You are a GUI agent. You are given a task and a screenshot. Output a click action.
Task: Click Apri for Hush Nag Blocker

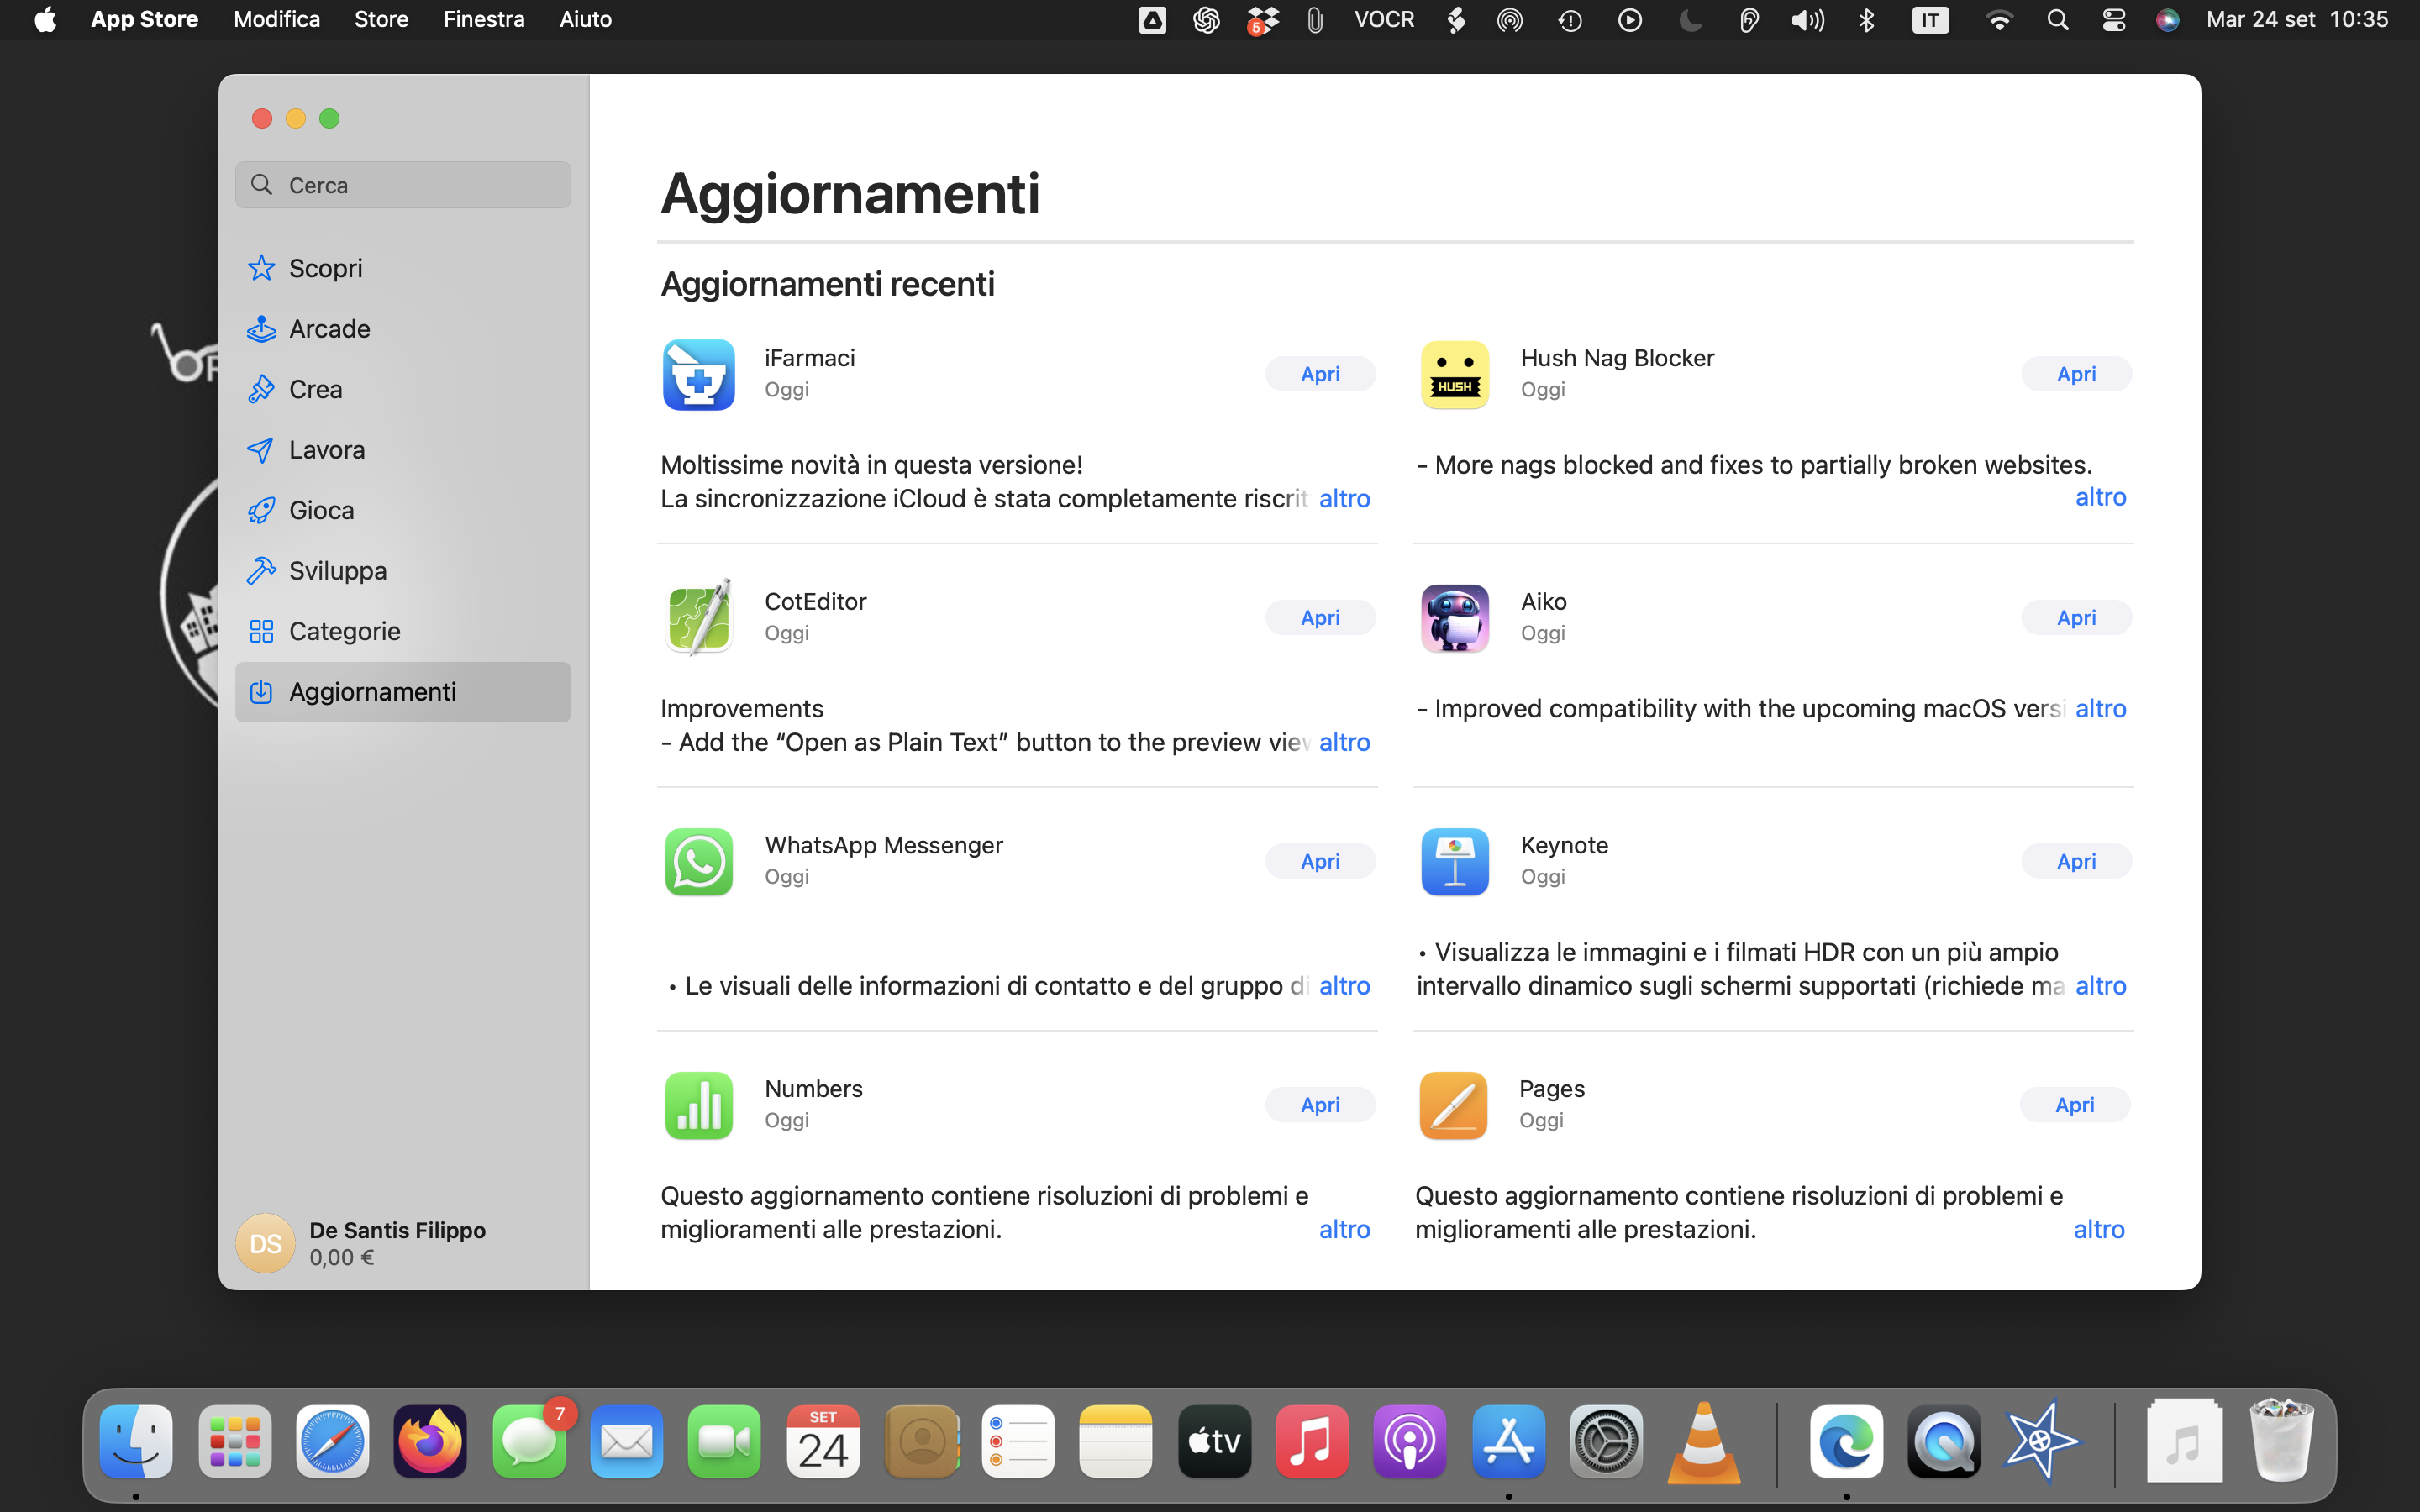click(x=2076, y=374)
